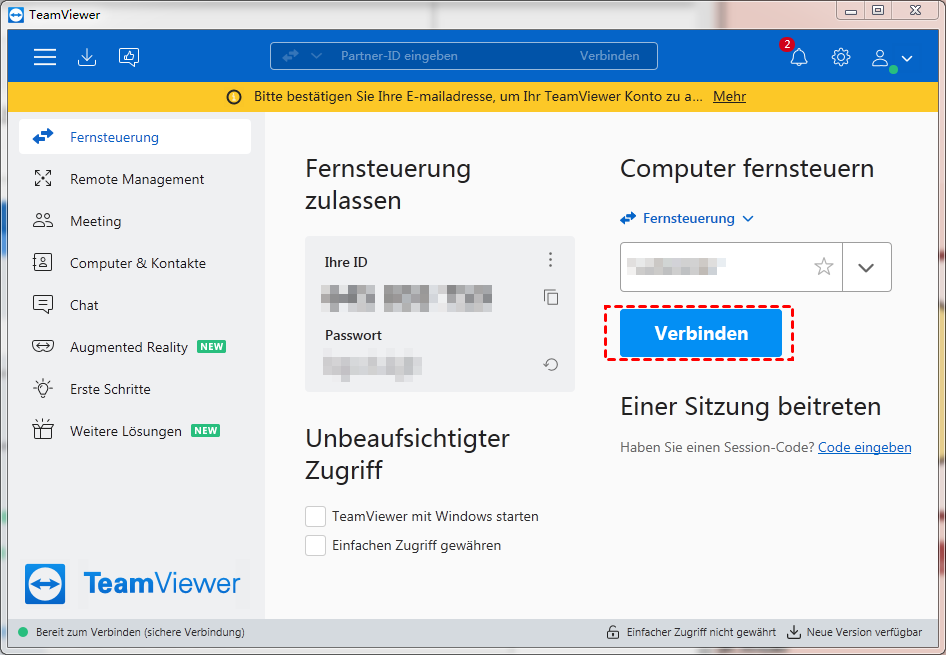Open the Fernsteuerung connection mode dropdown
The width and height of the screenshot is (946, 655).
coord(688,218)
